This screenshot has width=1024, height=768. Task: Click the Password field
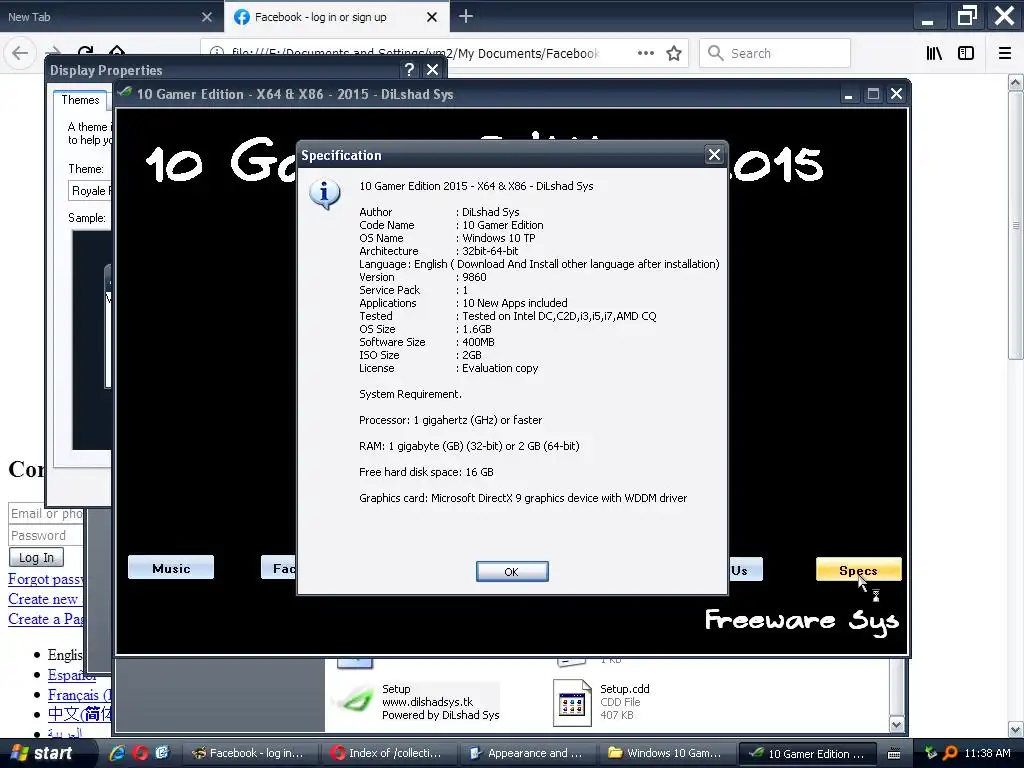46,536
